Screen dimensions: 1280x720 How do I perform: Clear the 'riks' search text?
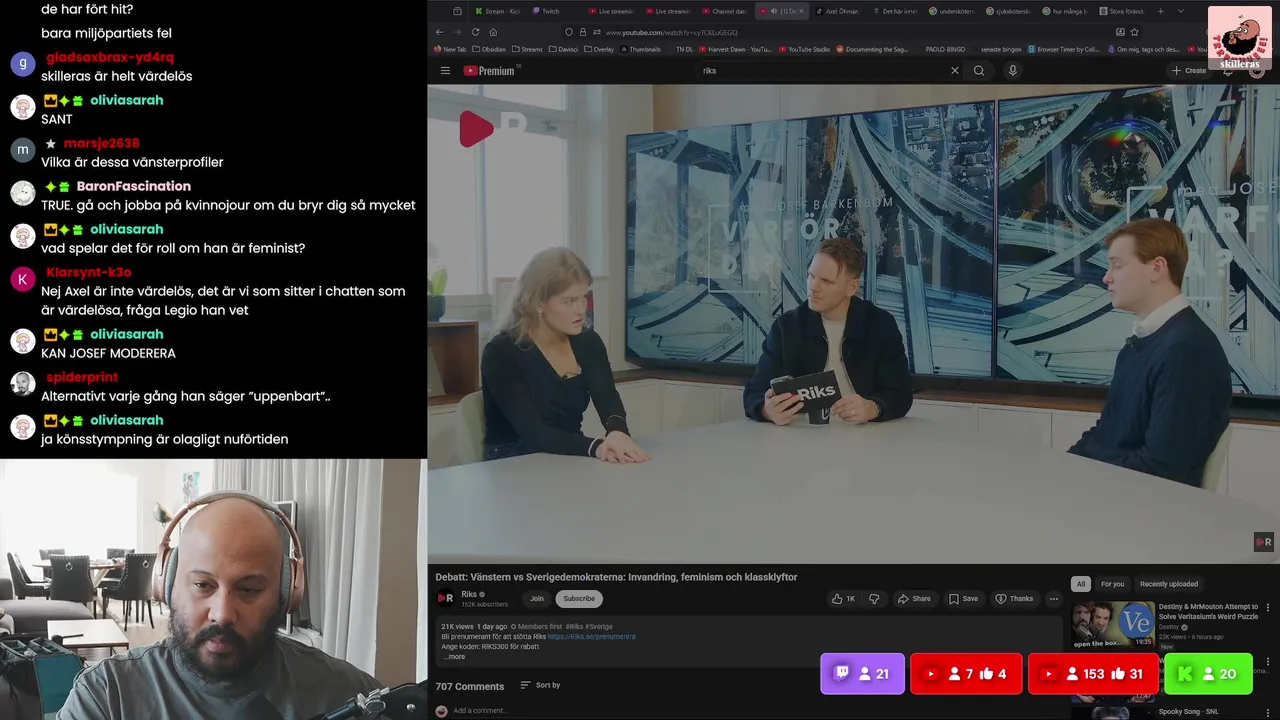(954, 71)
